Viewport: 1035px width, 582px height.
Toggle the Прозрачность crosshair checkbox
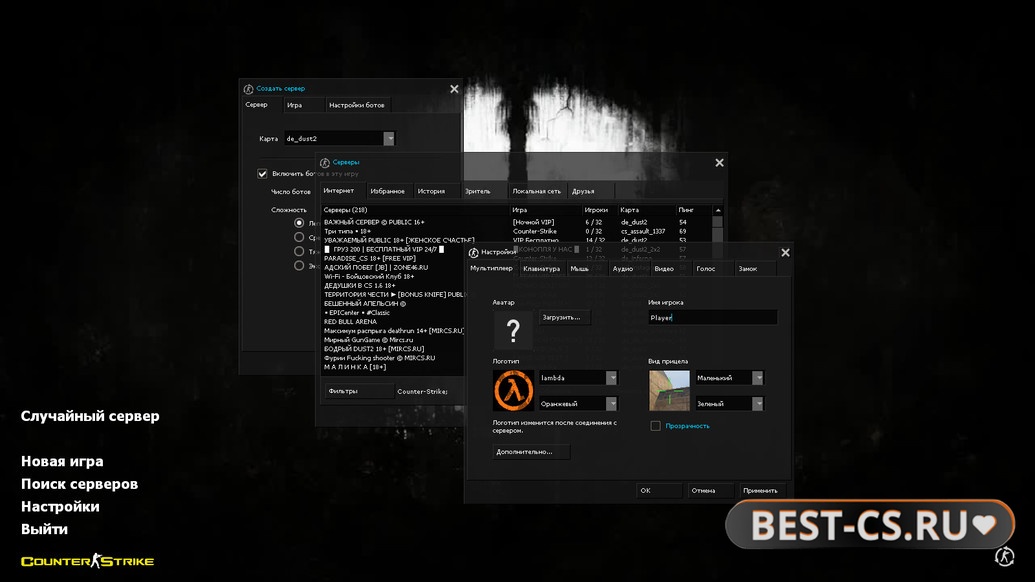655,426
